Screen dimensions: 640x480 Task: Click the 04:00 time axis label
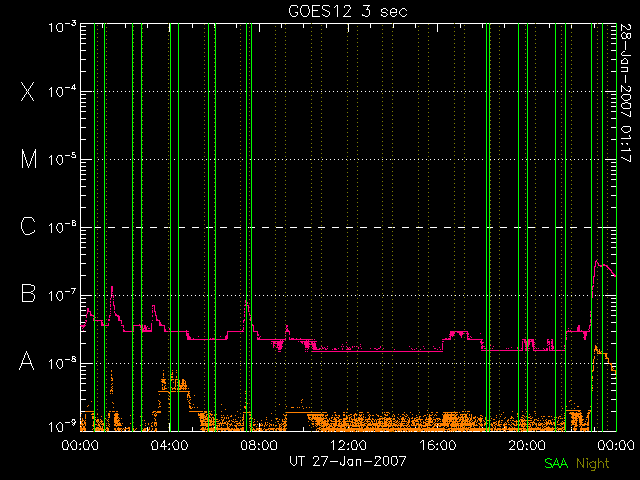click(169, 445)
